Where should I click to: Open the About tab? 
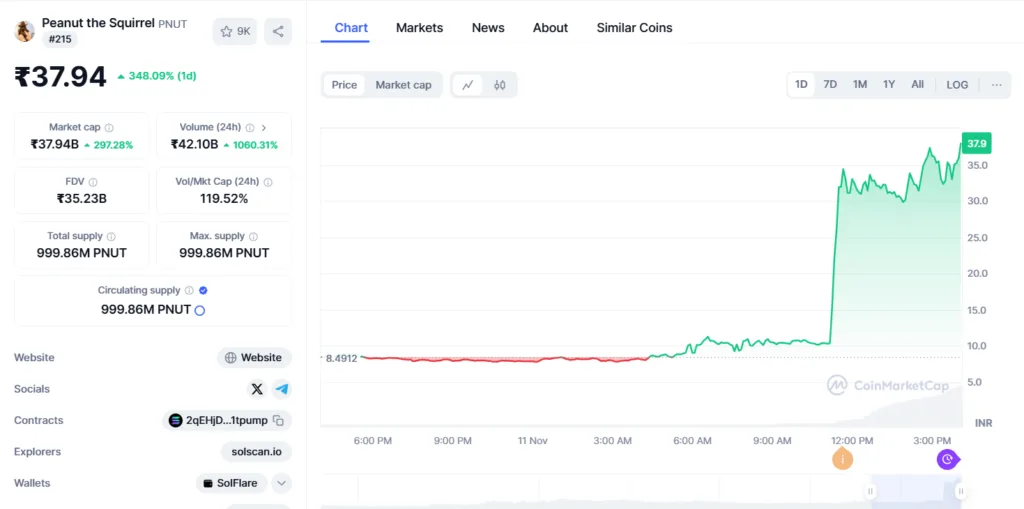click(x=550, y=28)
